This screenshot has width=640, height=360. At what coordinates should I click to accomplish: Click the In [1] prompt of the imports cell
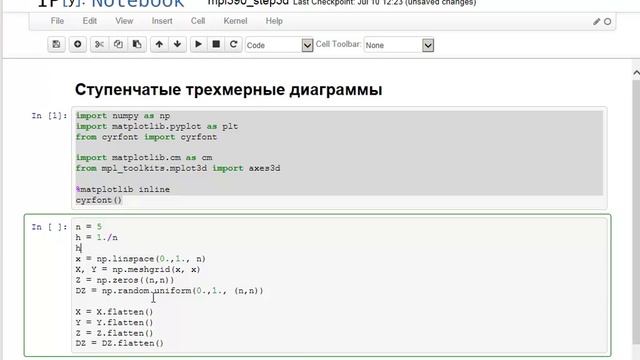(49, 116)
